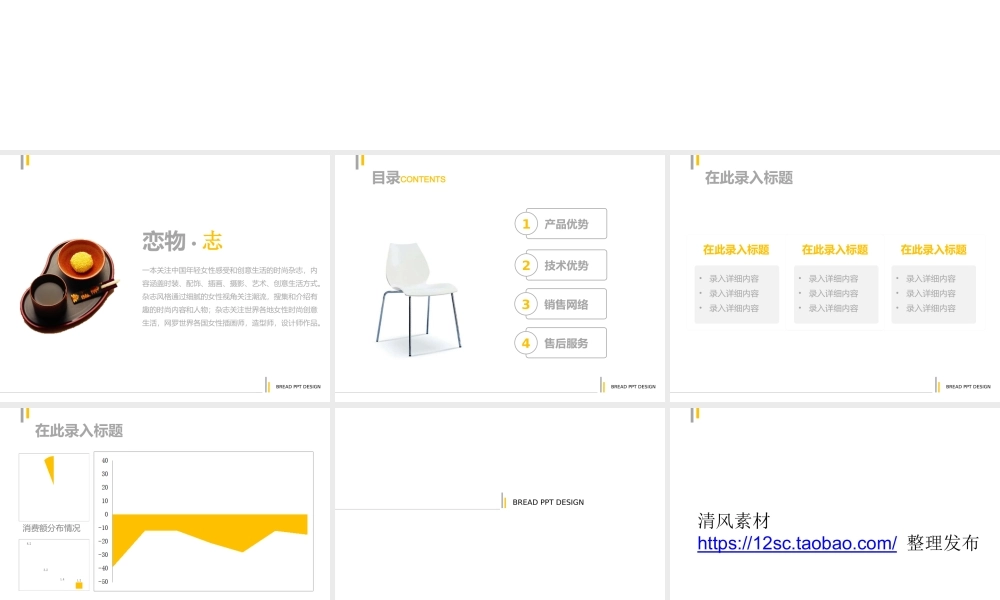Click the numbered circle 4 in contents
The height and width of the screenshot is (600, 1000).
(x=526, y=343)
